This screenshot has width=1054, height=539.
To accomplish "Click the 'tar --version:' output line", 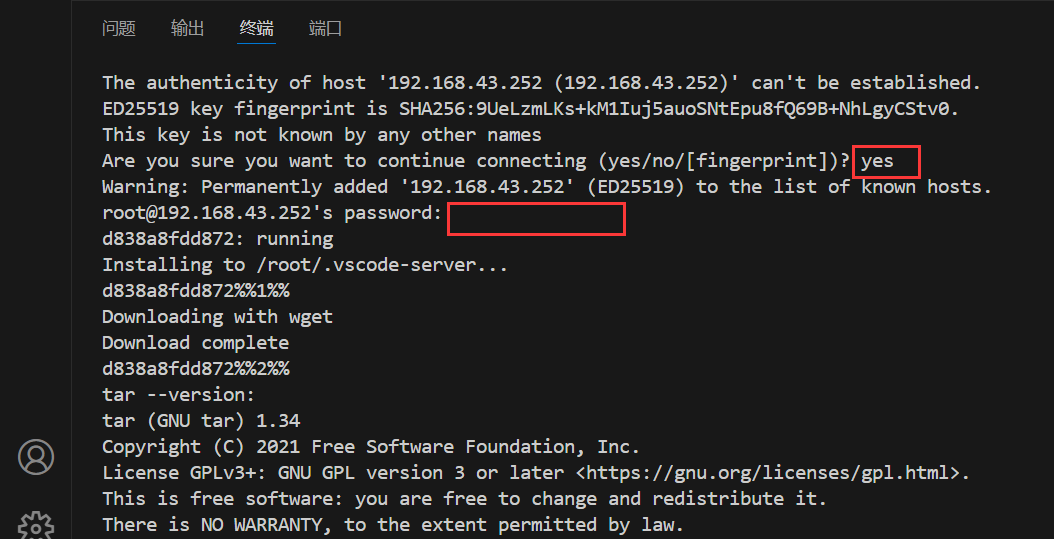I will point(179,395).
